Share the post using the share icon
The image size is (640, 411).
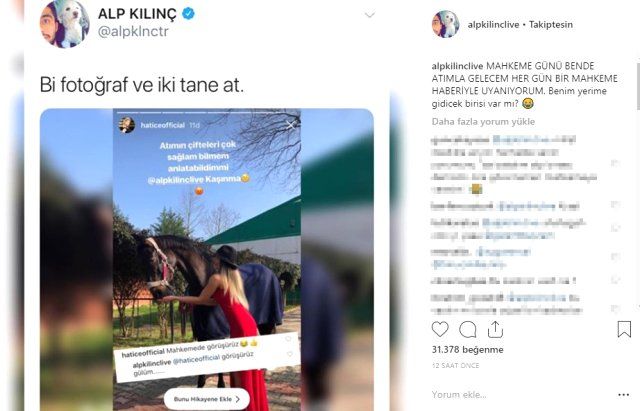point(495,329)
